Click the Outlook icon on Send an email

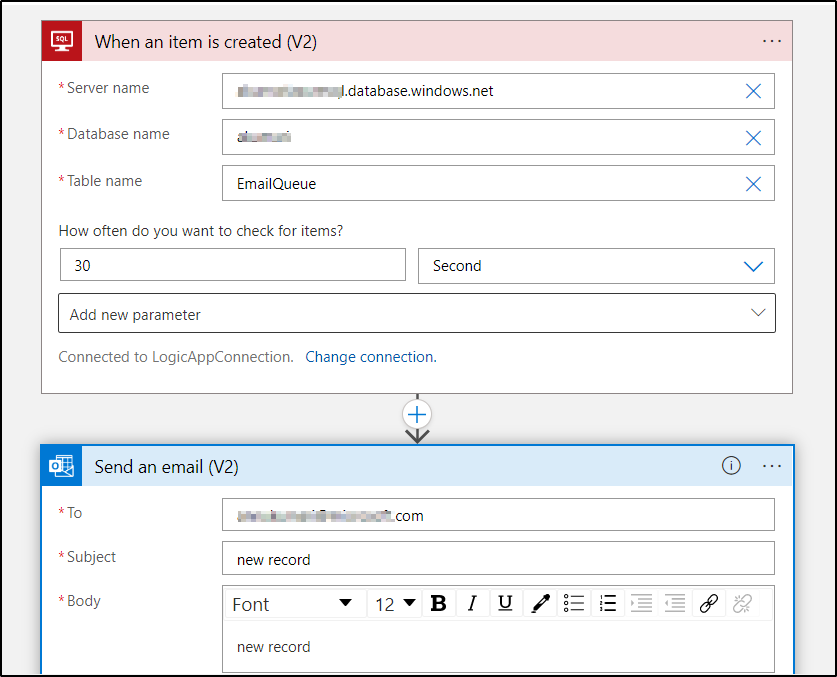click(61, 466)
